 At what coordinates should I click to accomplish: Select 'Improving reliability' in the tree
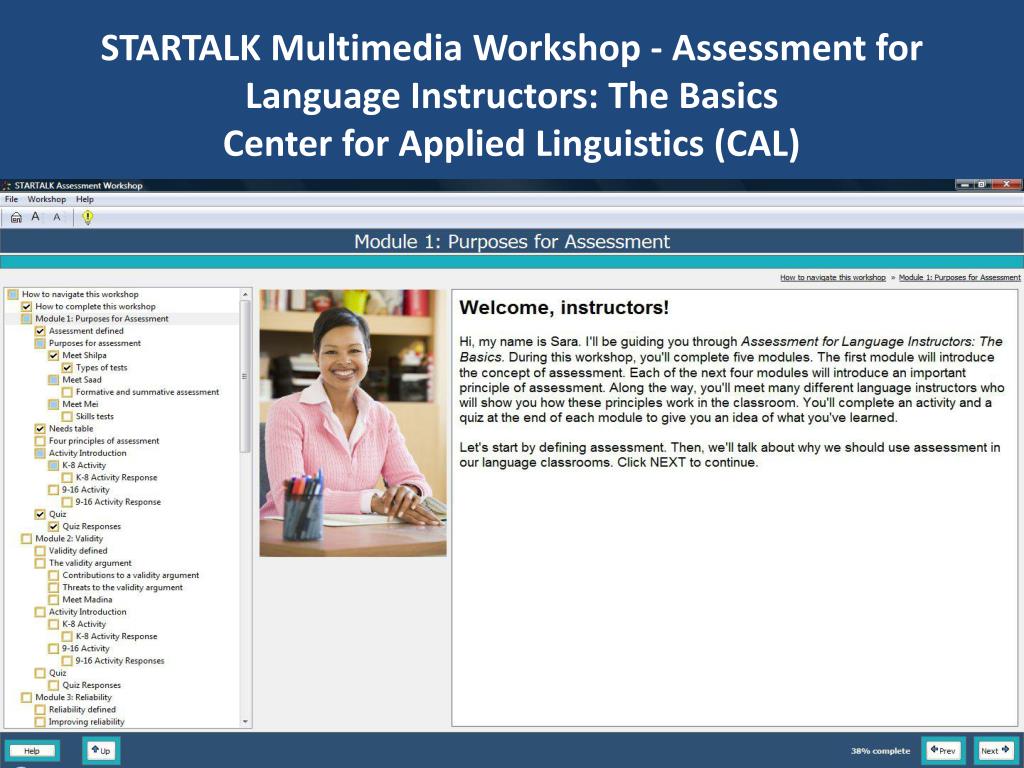click(86, 722)
